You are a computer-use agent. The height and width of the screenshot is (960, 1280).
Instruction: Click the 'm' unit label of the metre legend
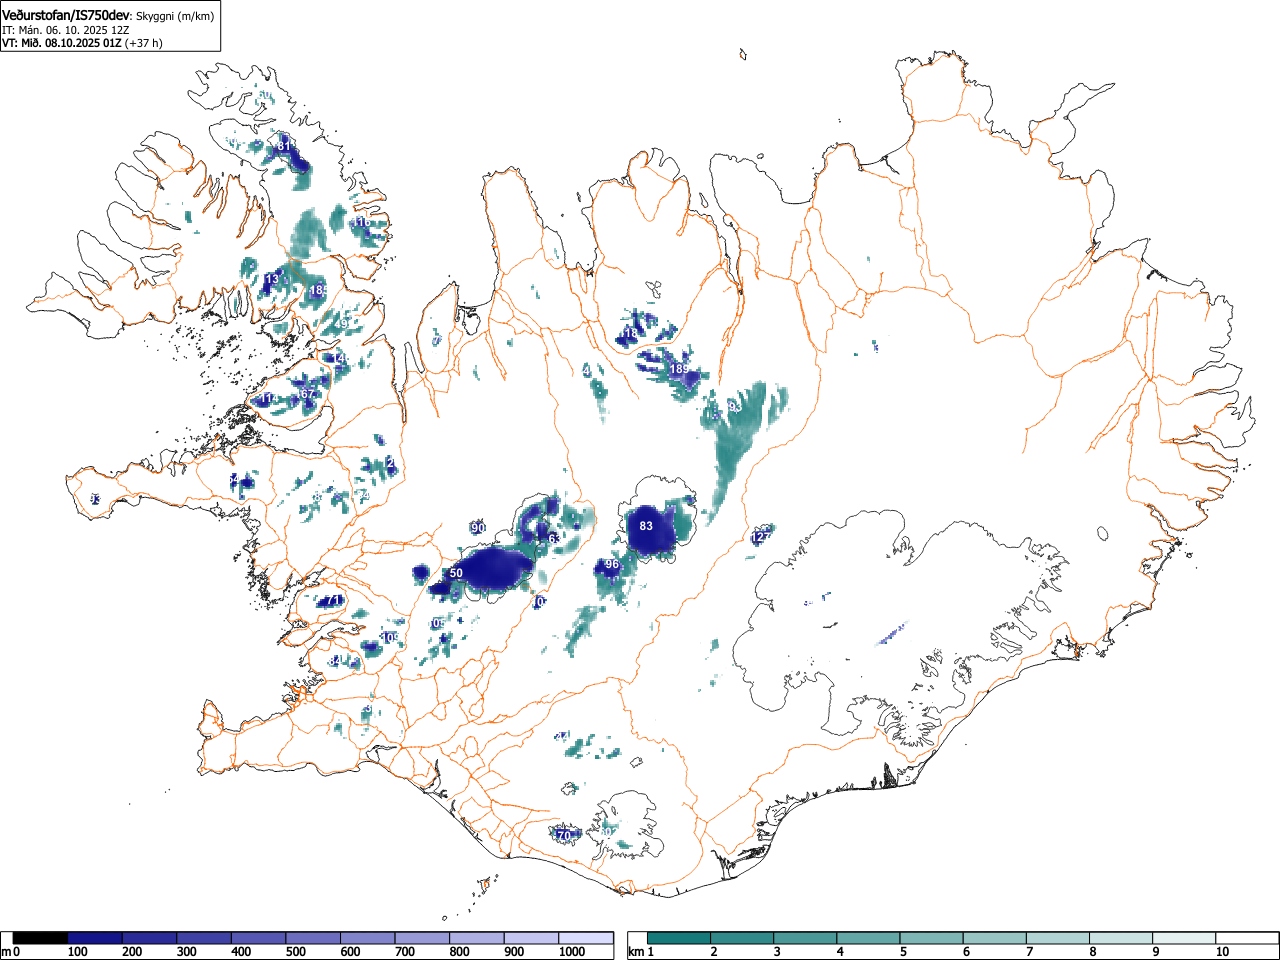tap(6, 952)
